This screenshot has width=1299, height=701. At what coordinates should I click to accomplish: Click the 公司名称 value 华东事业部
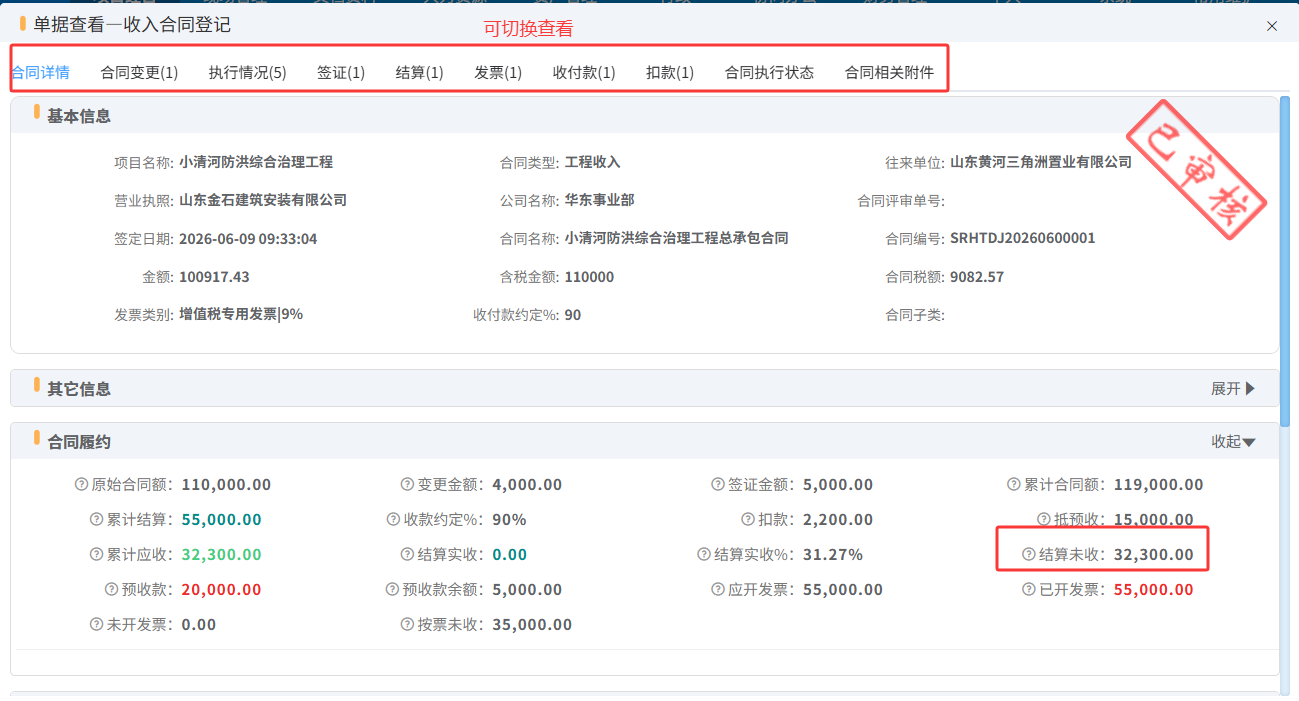click(599, 200)
